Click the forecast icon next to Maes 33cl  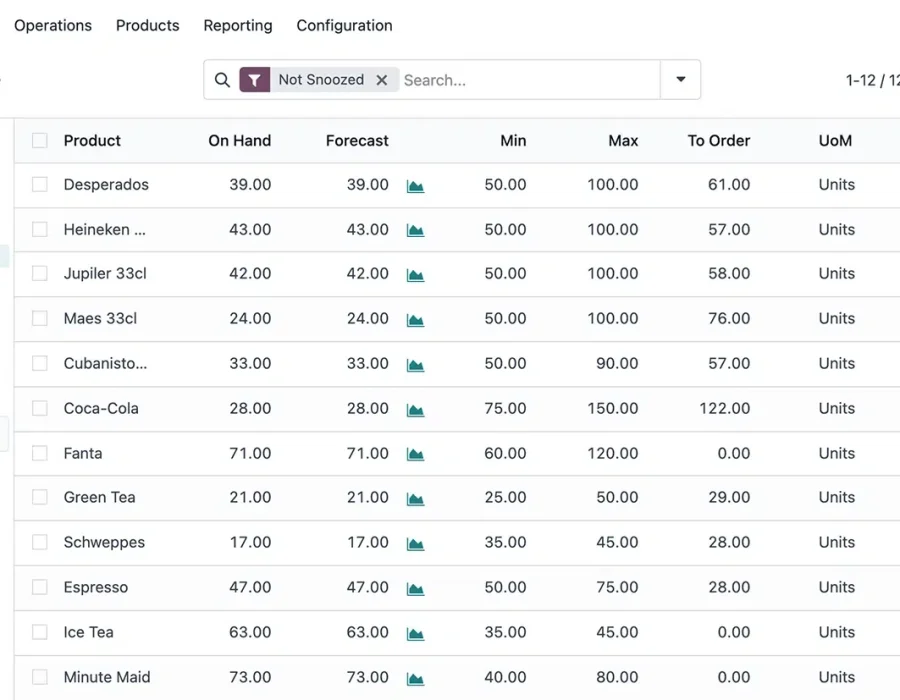click(x=416, y=318)
